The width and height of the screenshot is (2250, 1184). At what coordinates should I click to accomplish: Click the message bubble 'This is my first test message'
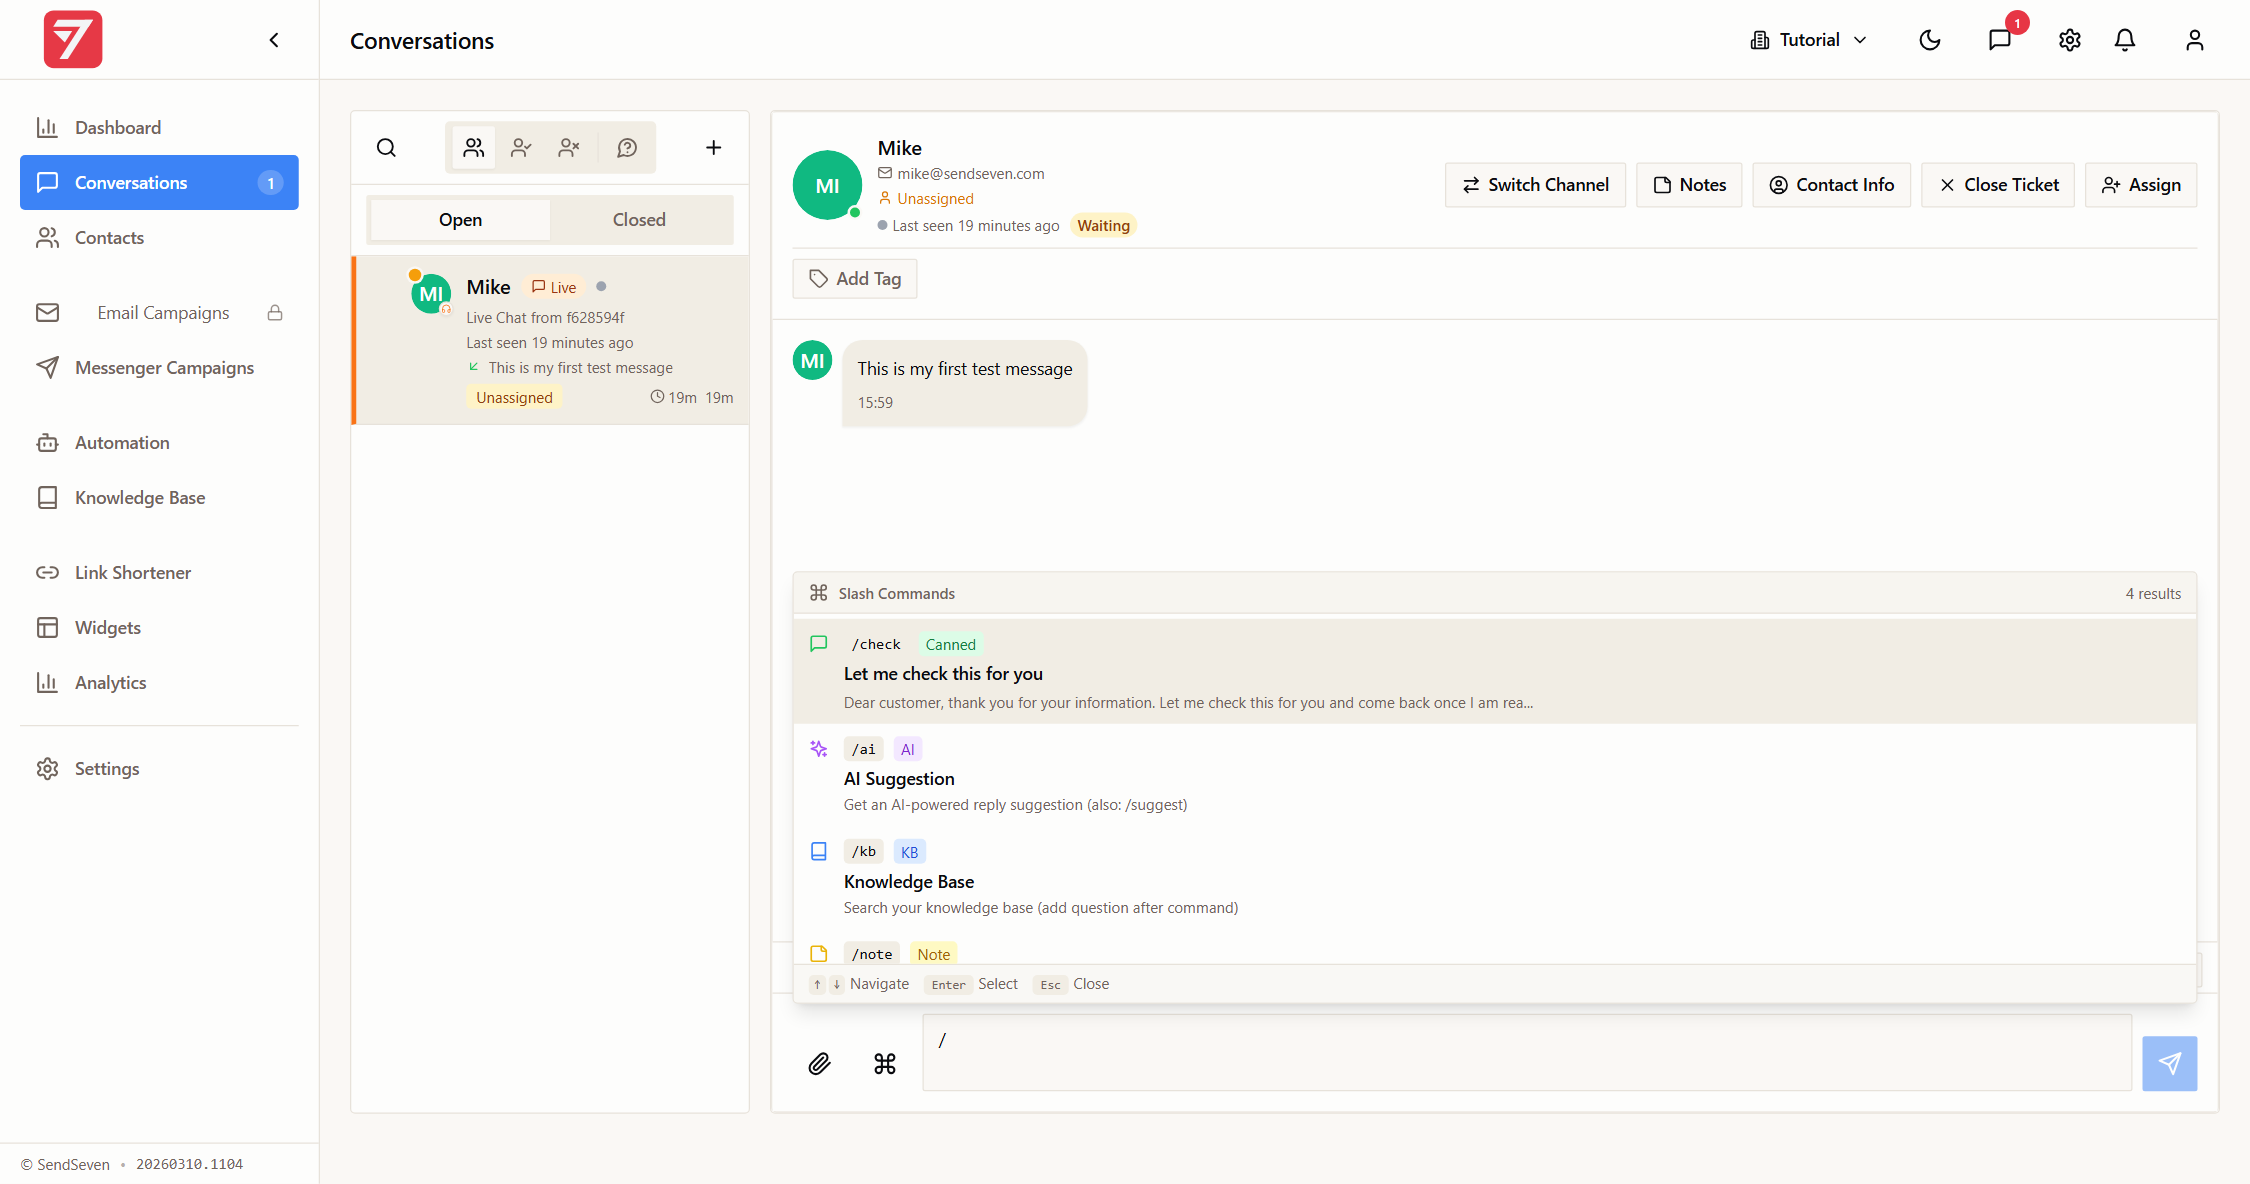point(964,384)
